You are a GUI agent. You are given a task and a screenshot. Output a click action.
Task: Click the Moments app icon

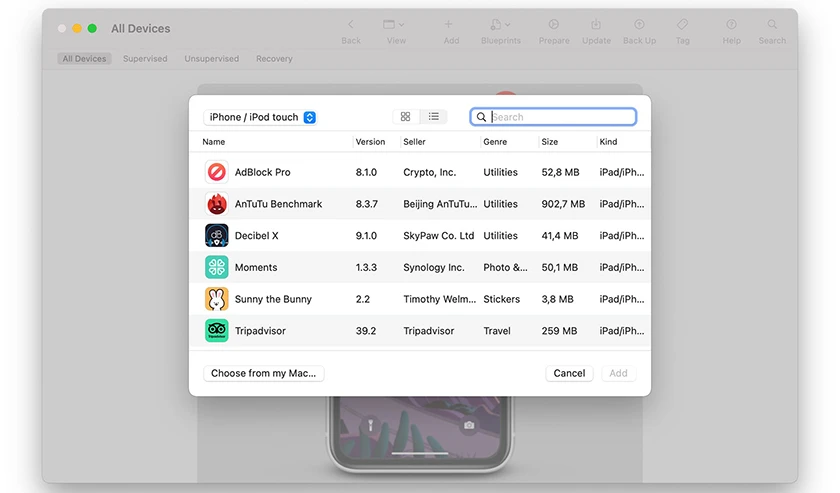pos(216,267)
